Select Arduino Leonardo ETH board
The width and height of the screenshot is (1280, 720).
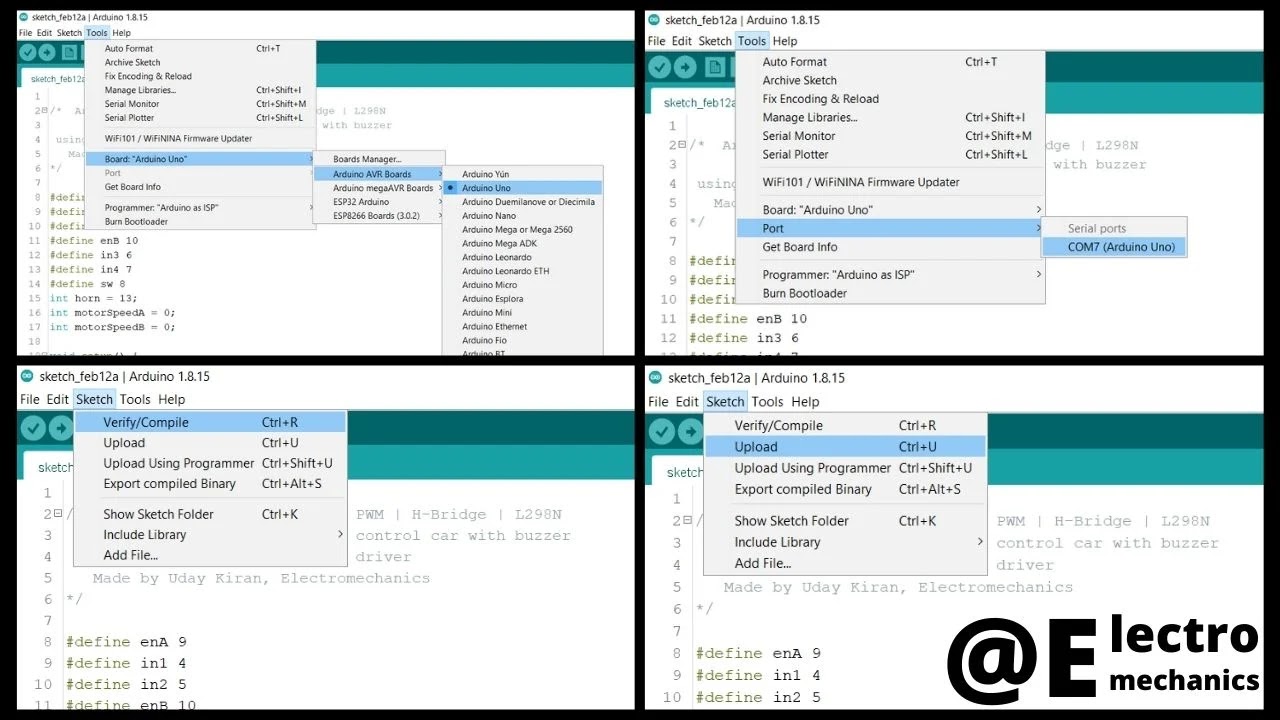[505, 271]
